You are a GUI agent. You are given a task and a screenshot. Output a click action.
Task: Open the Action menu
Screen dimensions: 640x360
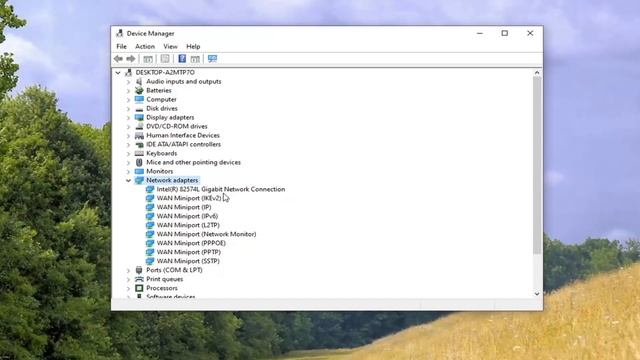[145, 46]
